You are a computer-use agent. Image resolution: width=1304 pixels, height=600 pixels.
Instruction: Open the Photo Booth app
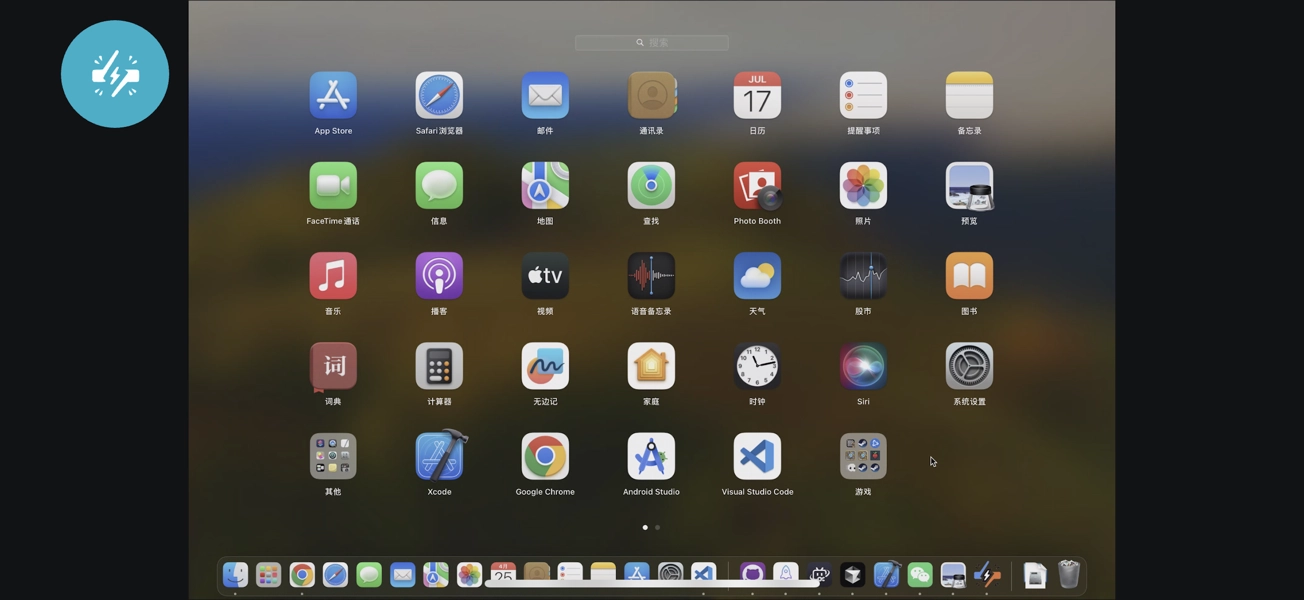click(x=757, y=187)
